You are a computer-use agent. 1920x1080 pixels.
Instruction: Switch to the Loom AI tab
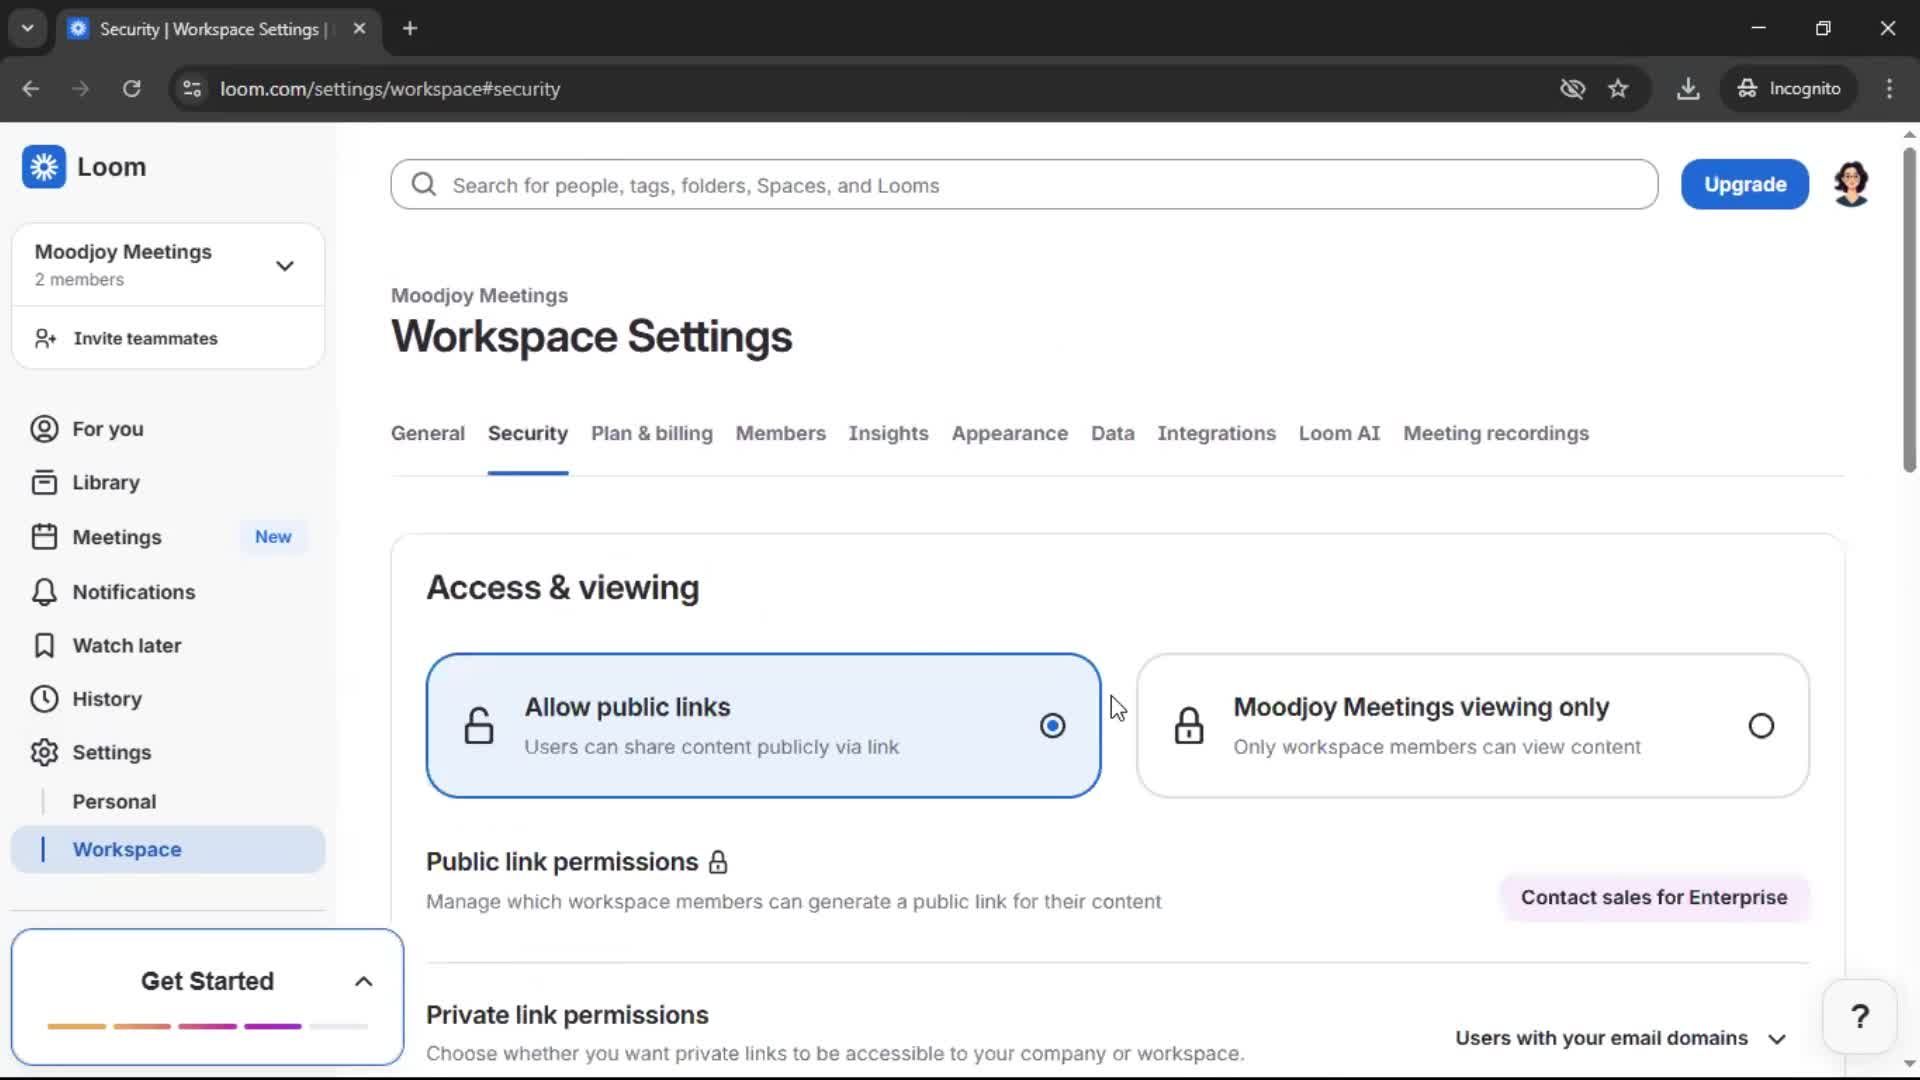(x=1339, y=434)
